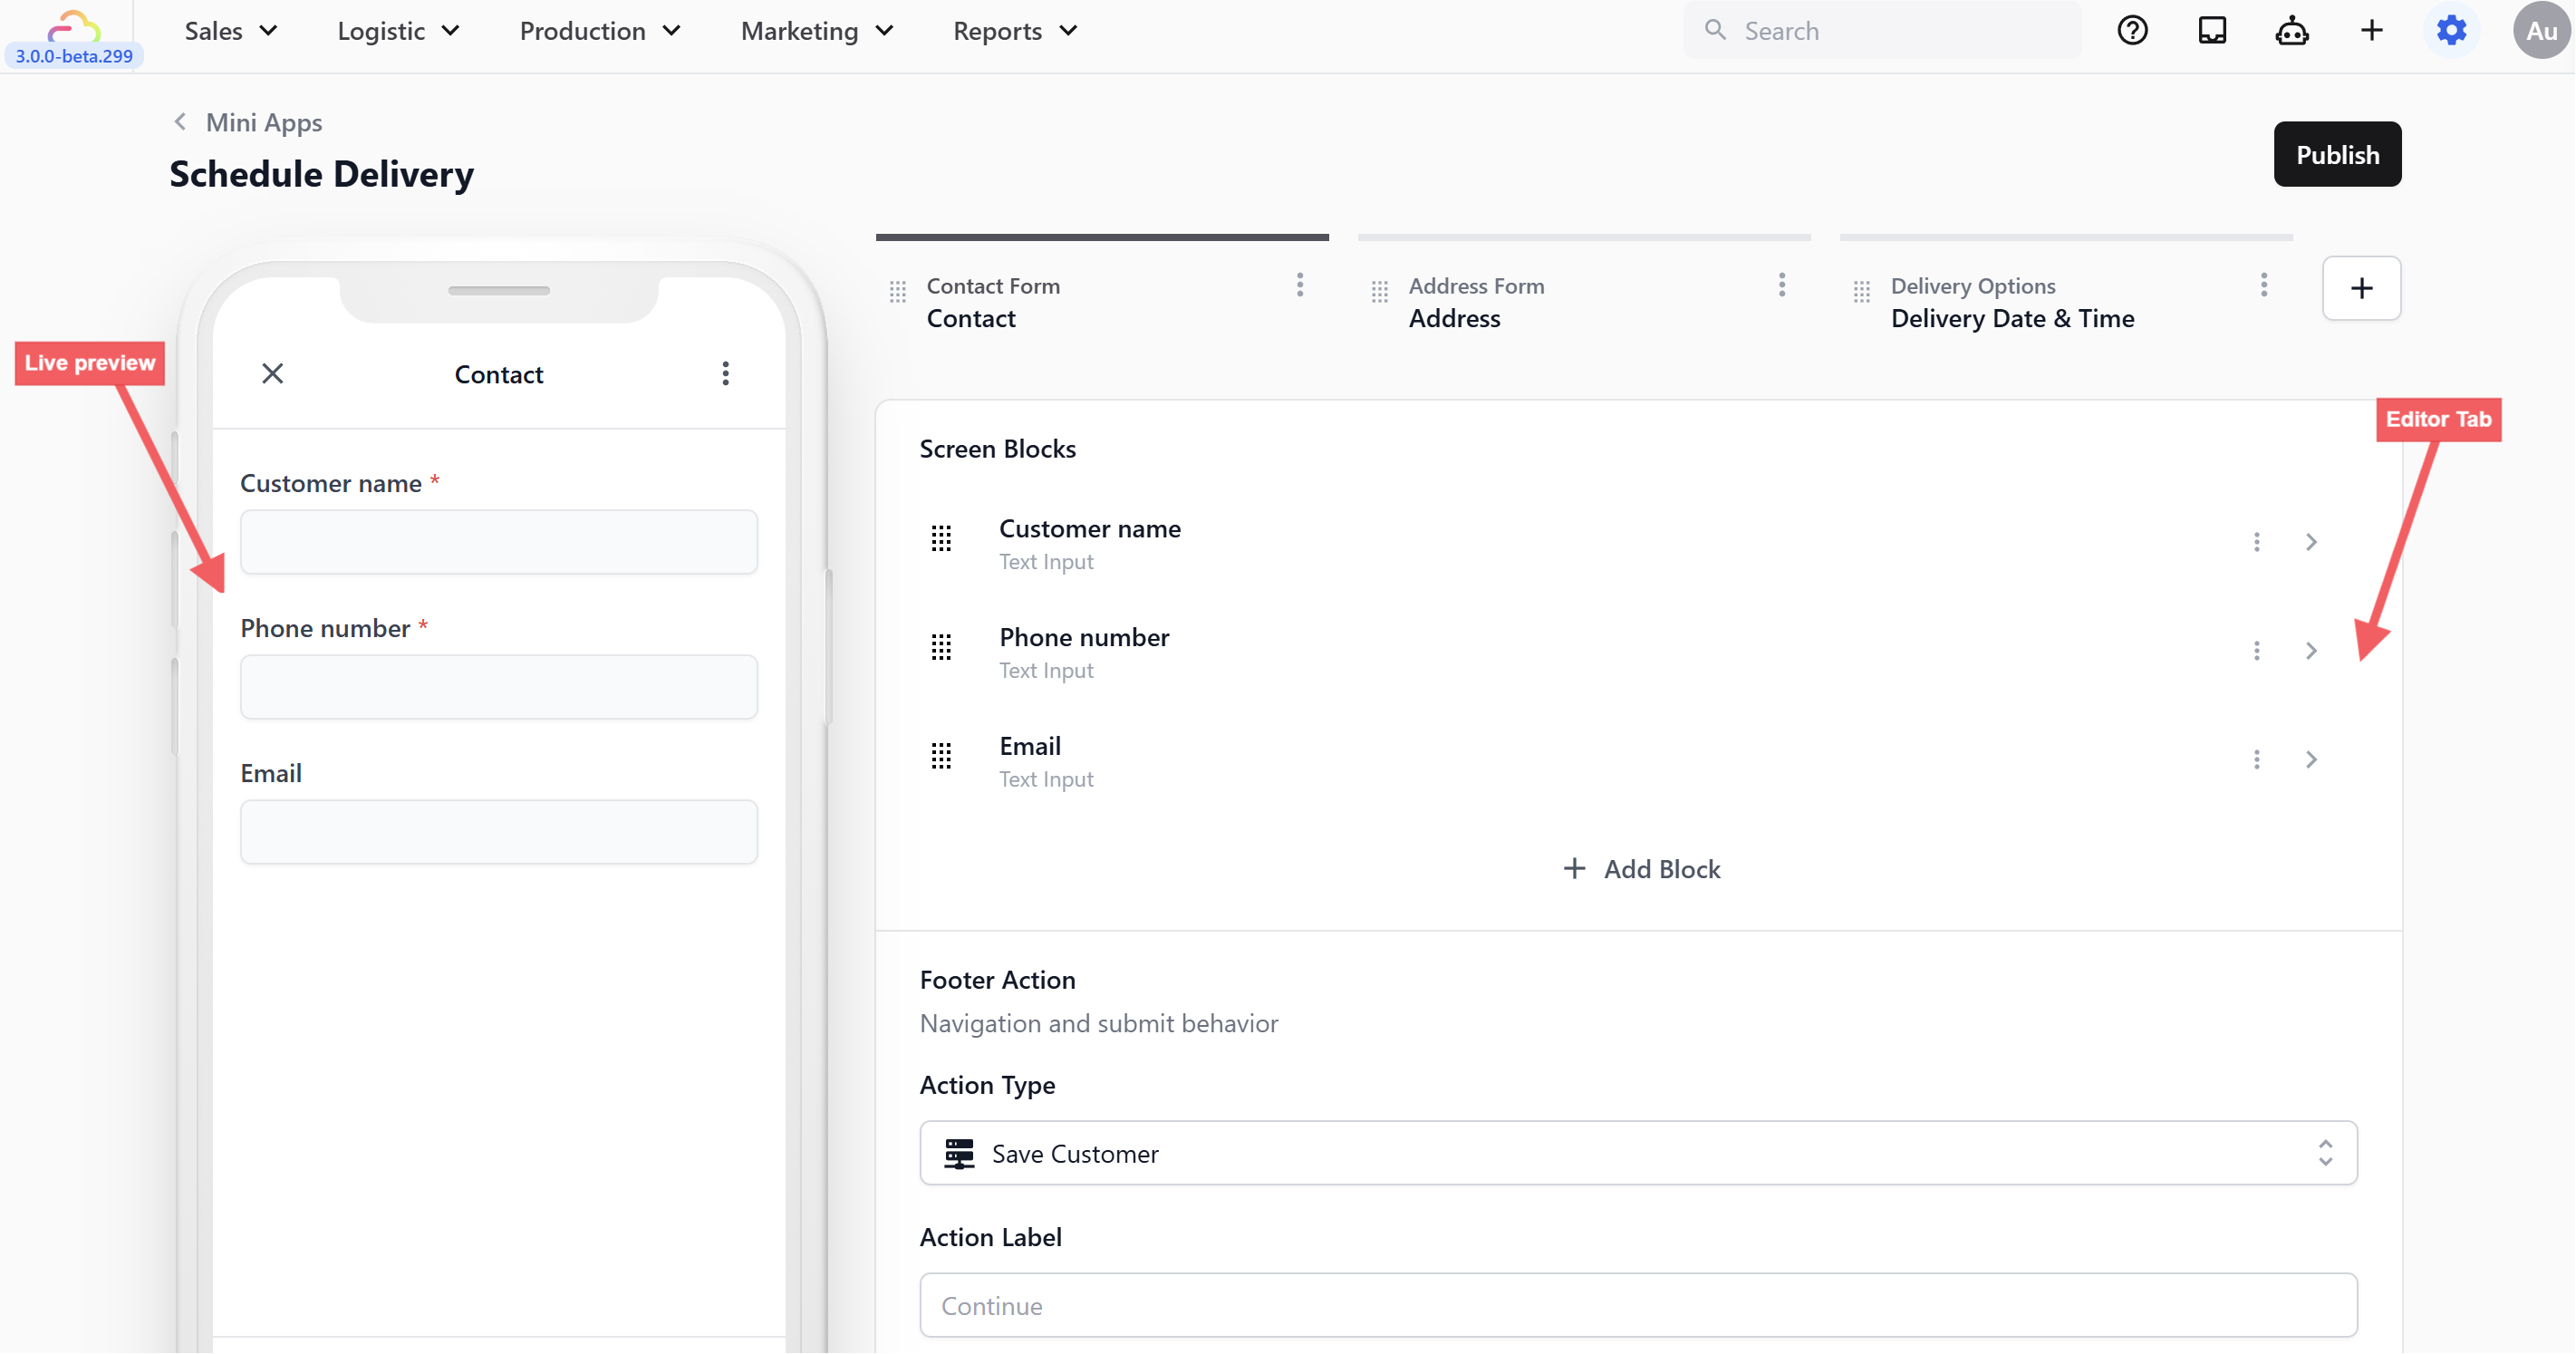Viewport: 2576px width, 1354px height.
Task: Open the Reports menu
Action: [1014, 31]
